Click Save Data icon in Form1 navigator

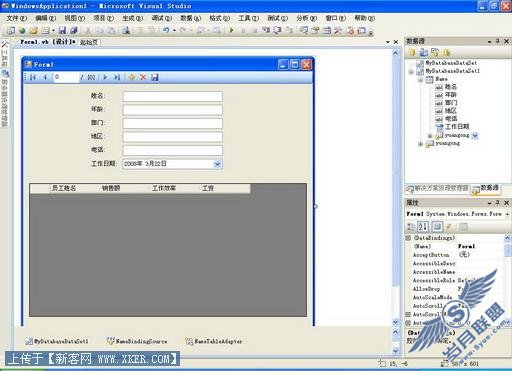point(155,77)
